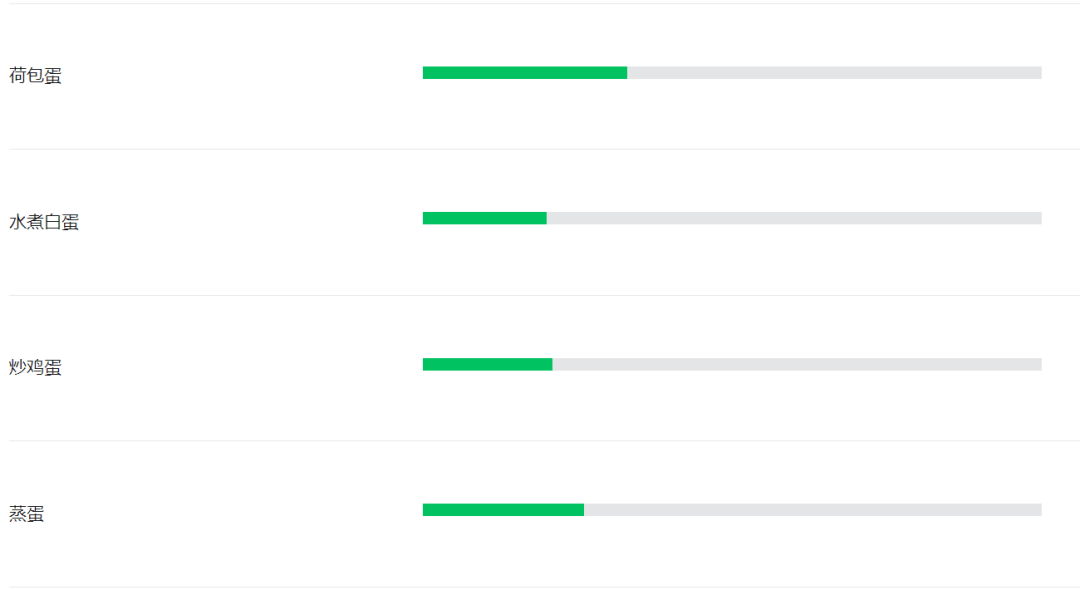The height and width of the screenshot is (590, 1080).
Task: Click the divider line below the 炒鸡蛋 row
Action: coord(544,441)
